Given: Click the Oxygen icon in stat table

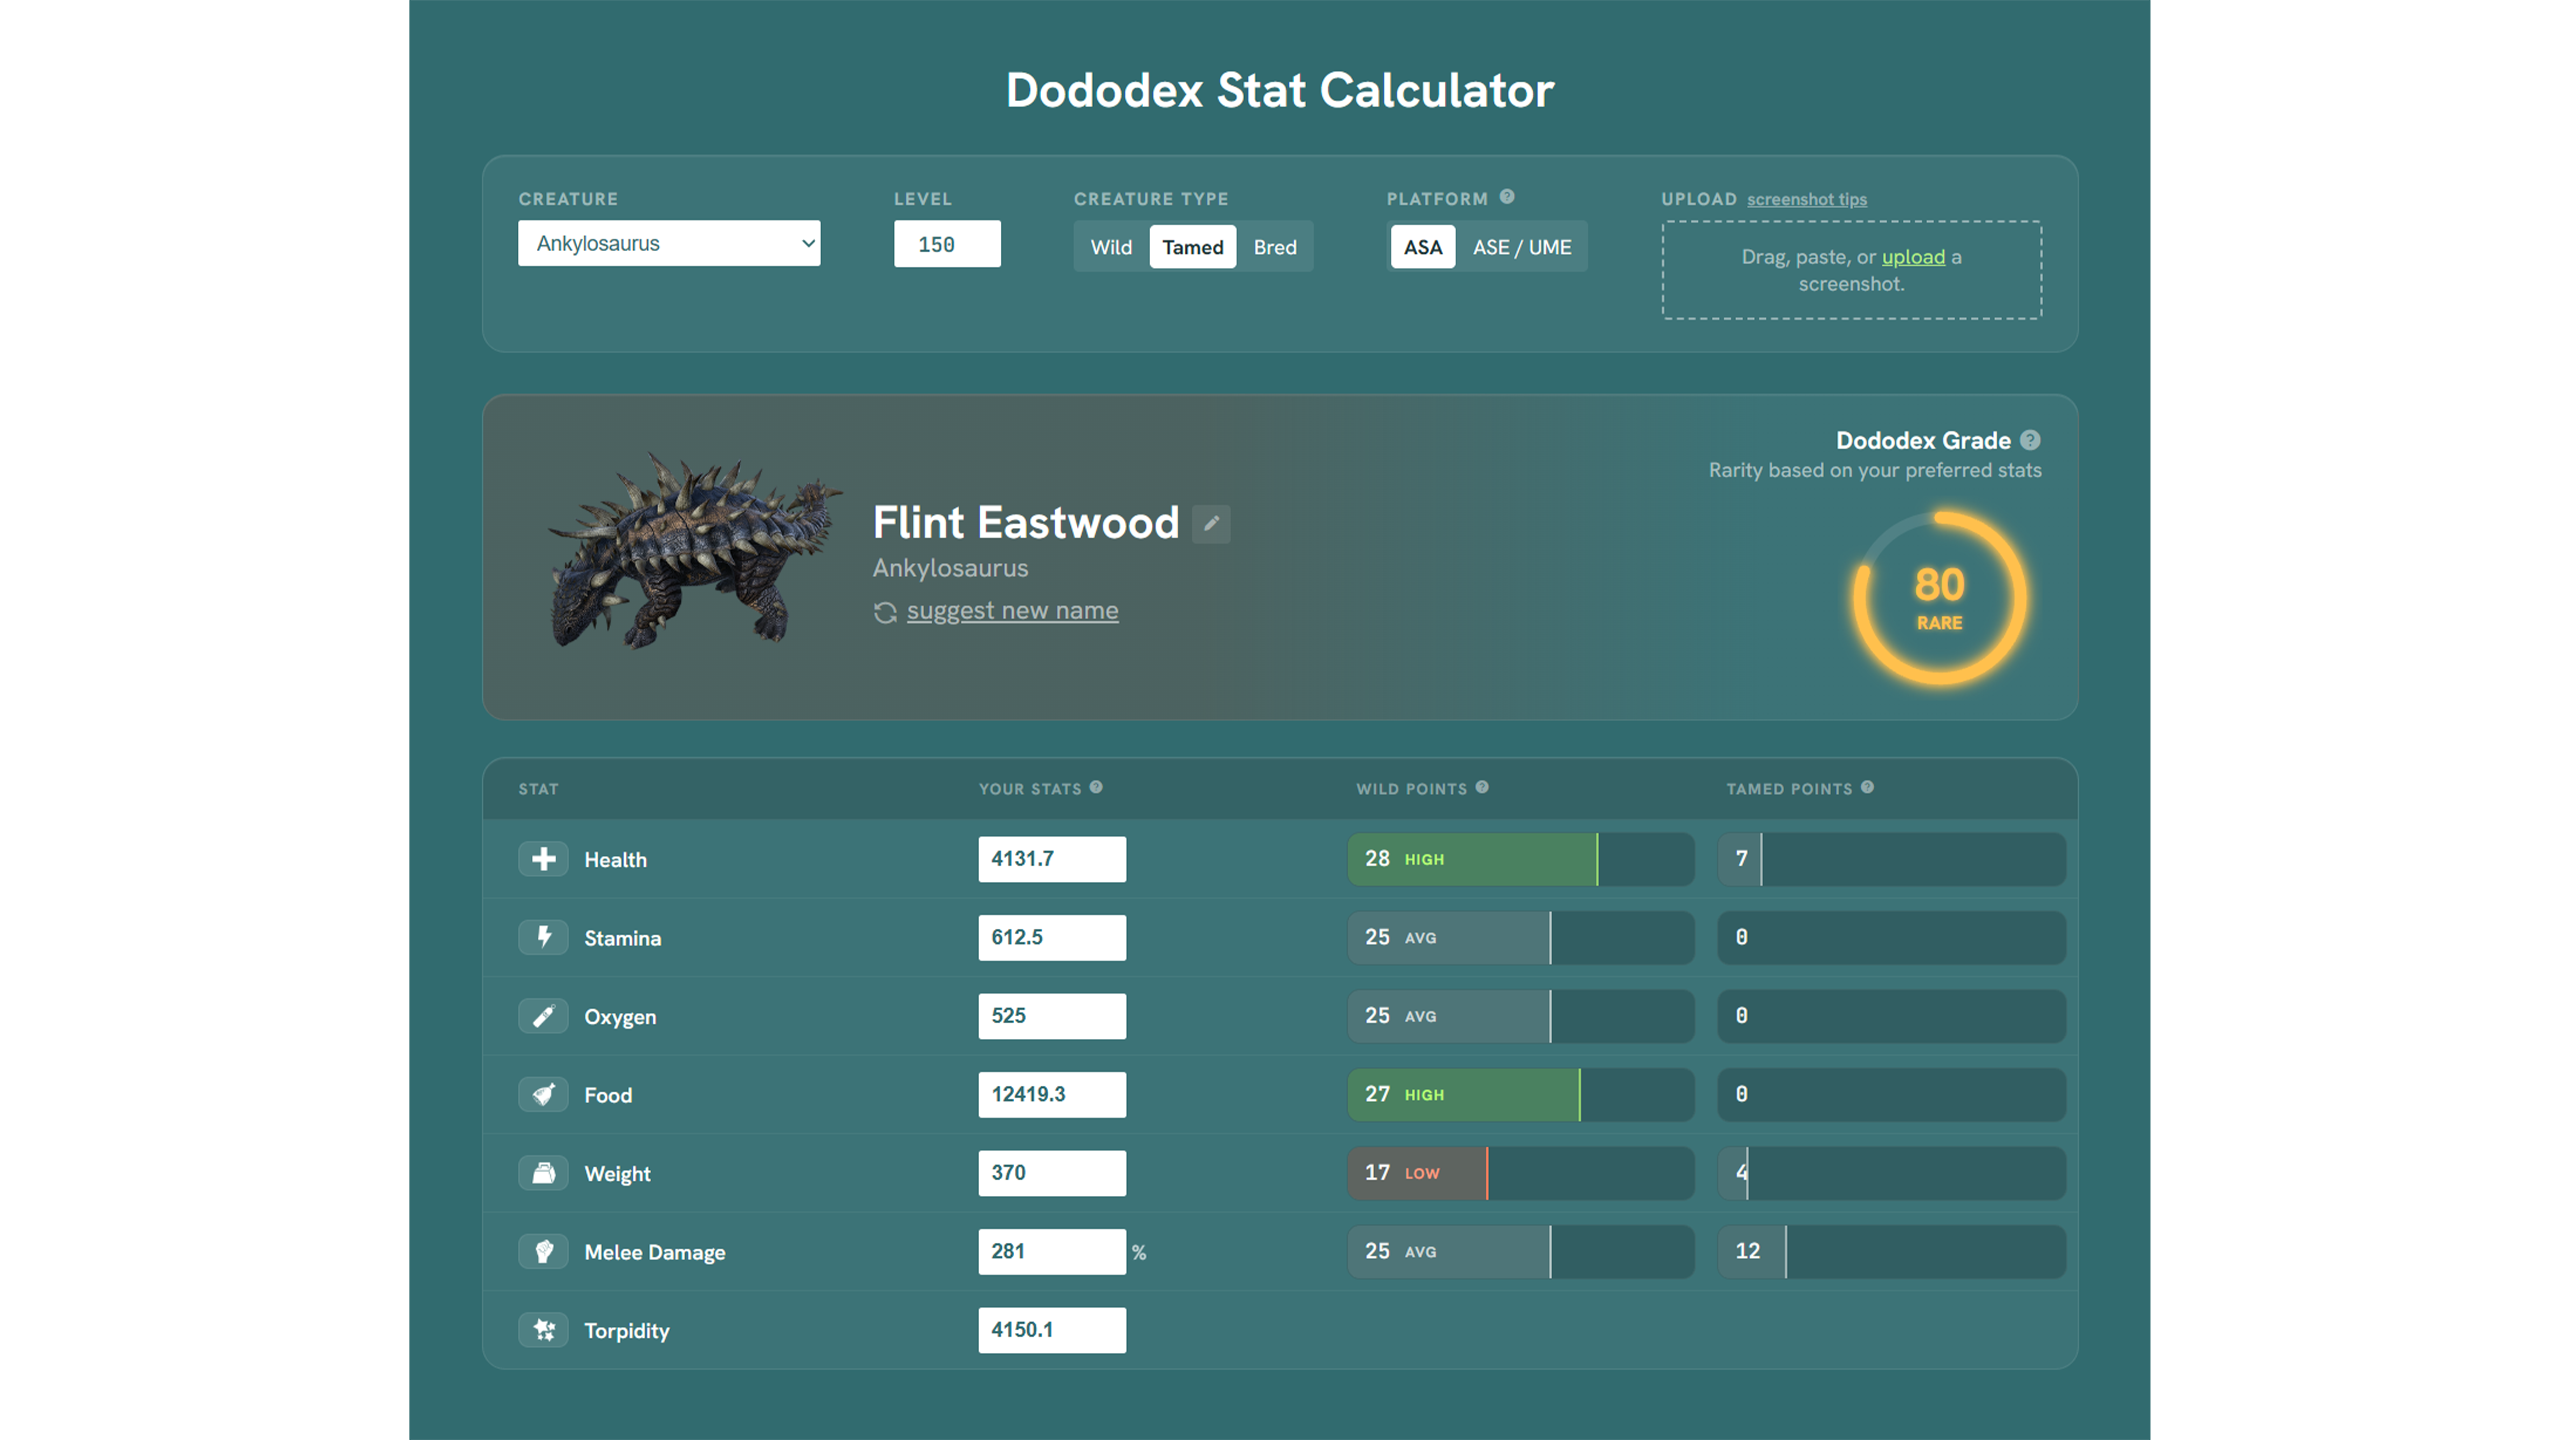Looking at the screenshot, I should [x=543, y=1016].
